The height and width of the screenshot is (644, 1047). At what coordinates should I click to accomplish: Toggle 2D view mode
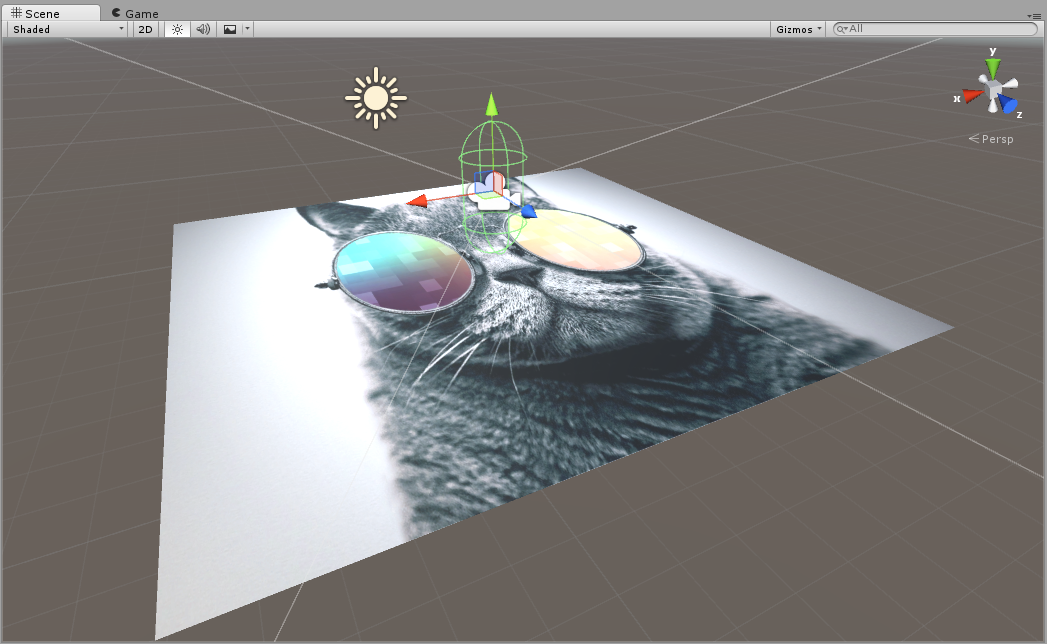tap(145, 29)
